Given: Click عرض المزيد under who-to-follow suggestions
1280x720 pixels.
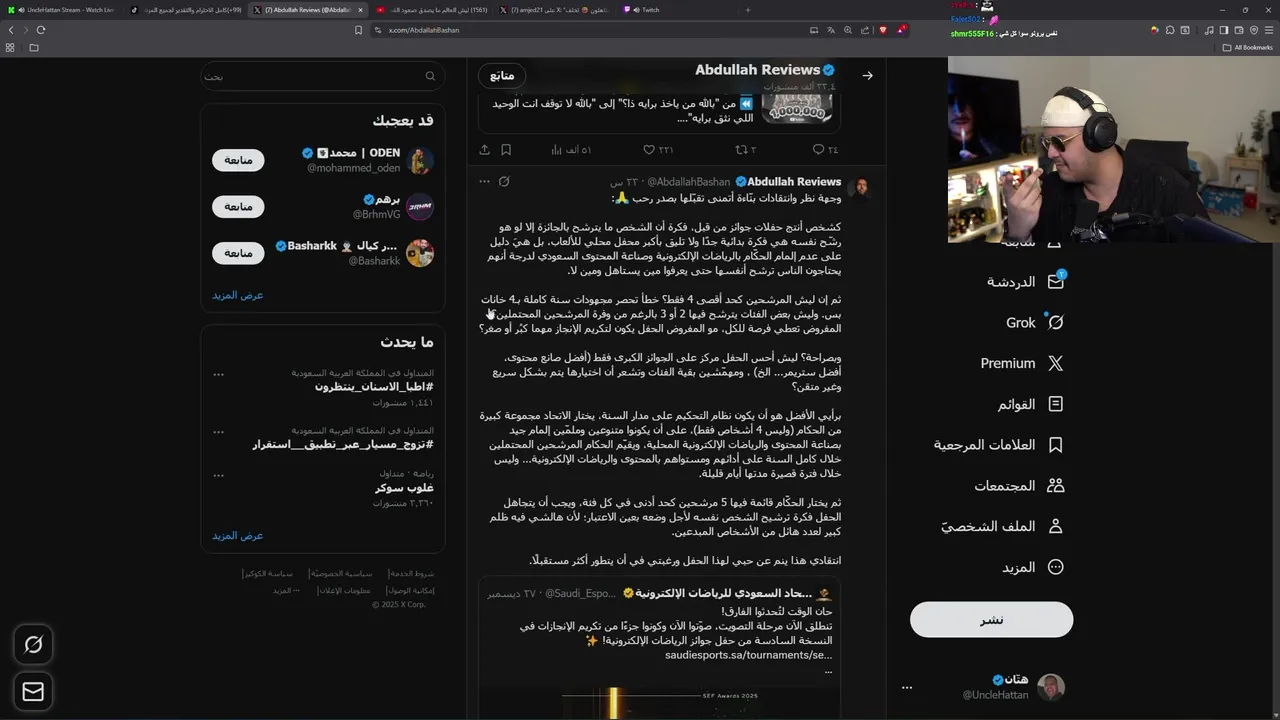Looking at the screenshot, I should click(x=238, y=295).
